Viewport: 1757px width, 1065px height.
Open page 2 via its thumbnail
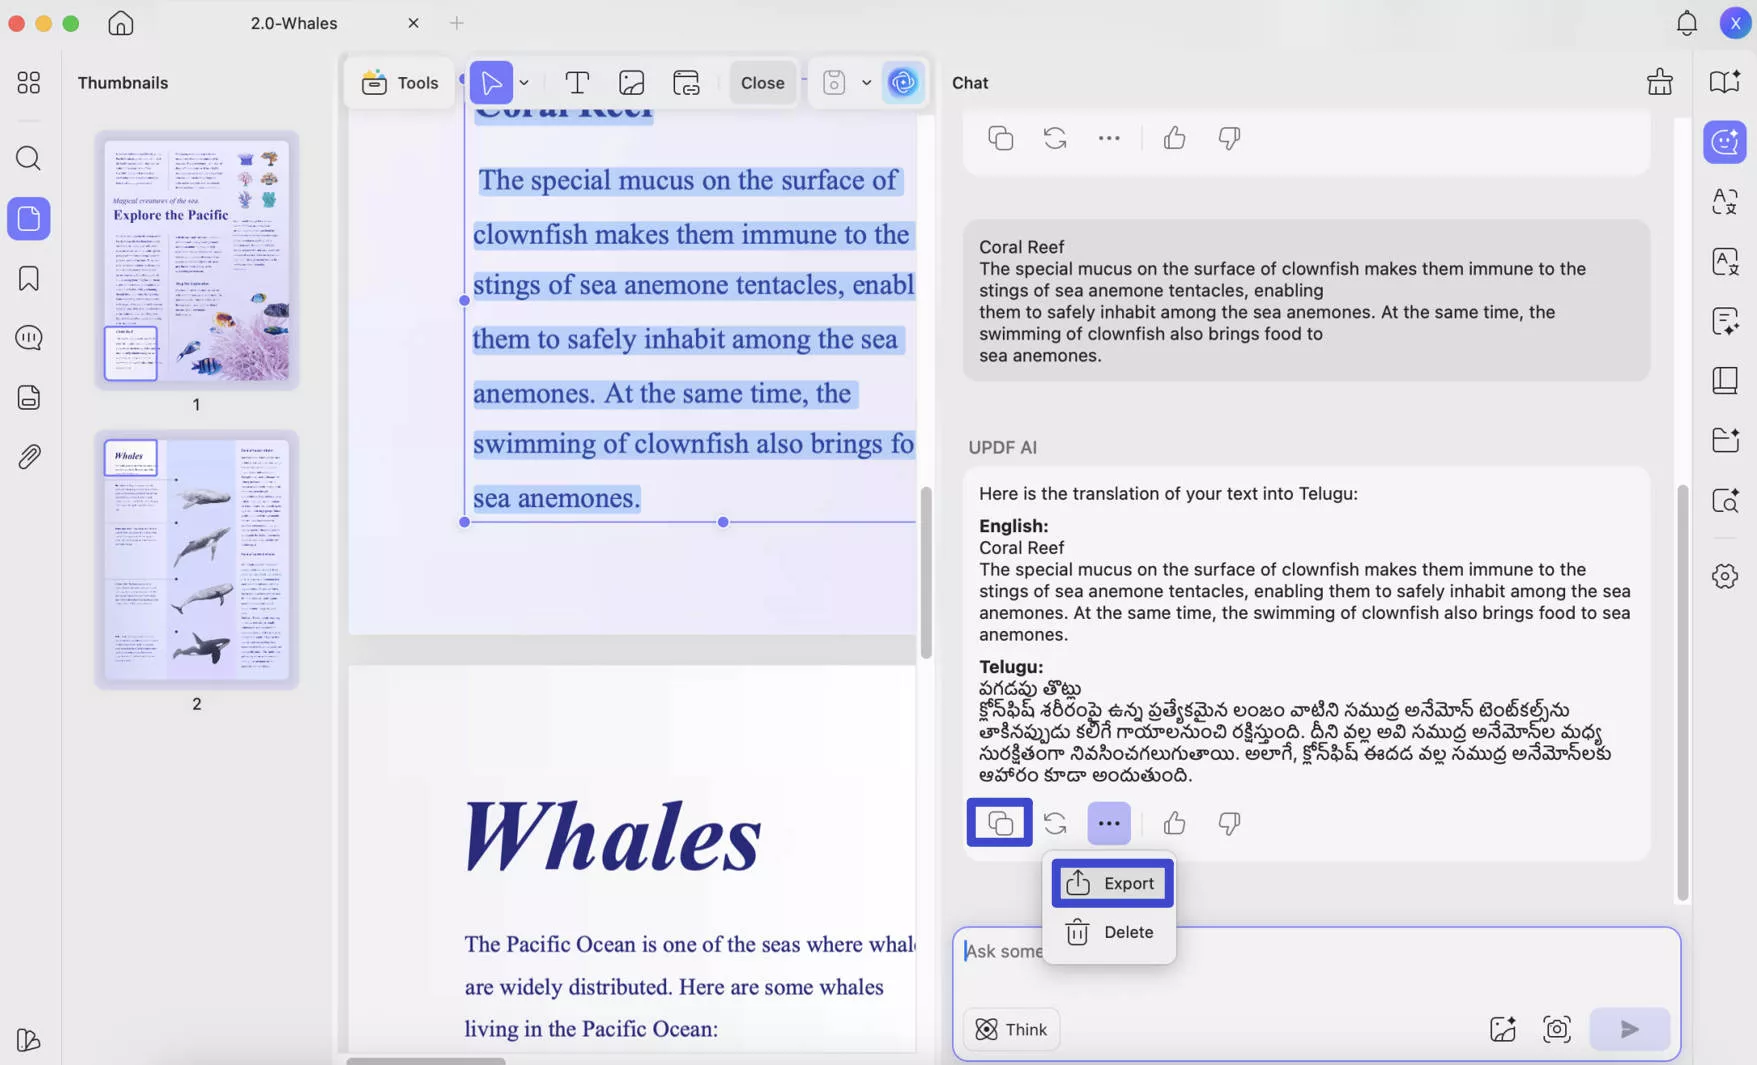tap(196, 560)
